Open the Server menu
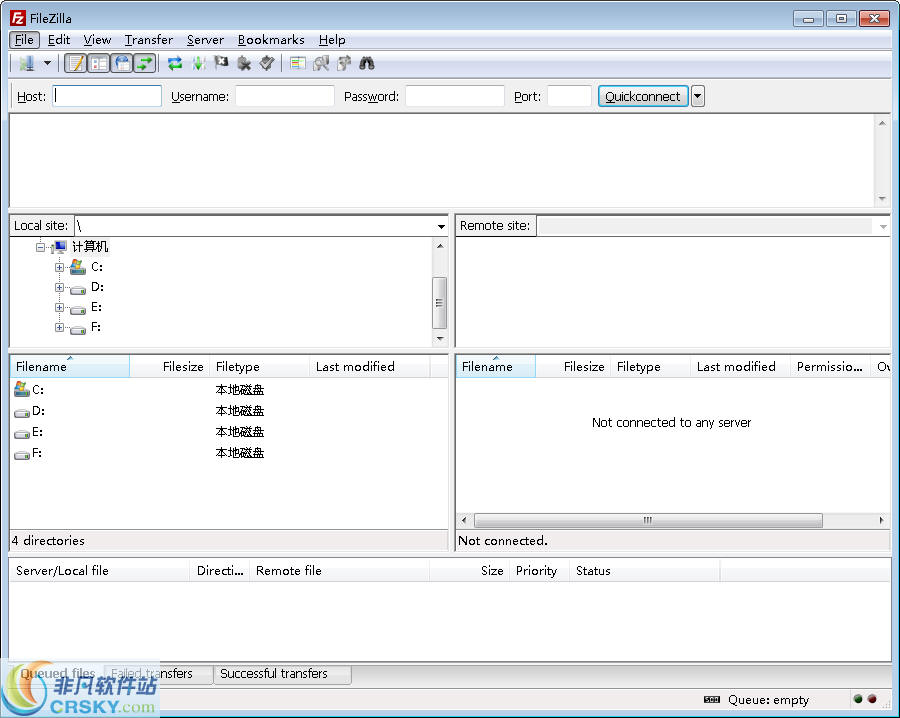This screenshot has width=900, height=718. coord(205,40)
